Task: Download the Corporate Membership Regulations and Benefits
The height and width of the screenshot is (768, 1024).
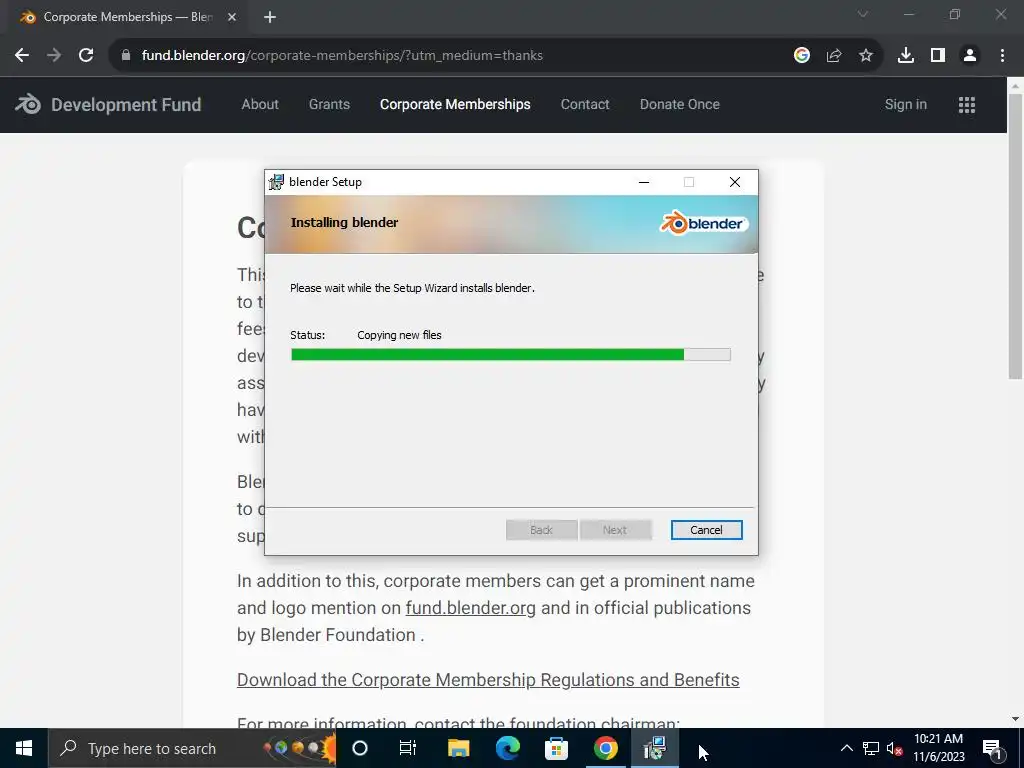Action: 488,680
